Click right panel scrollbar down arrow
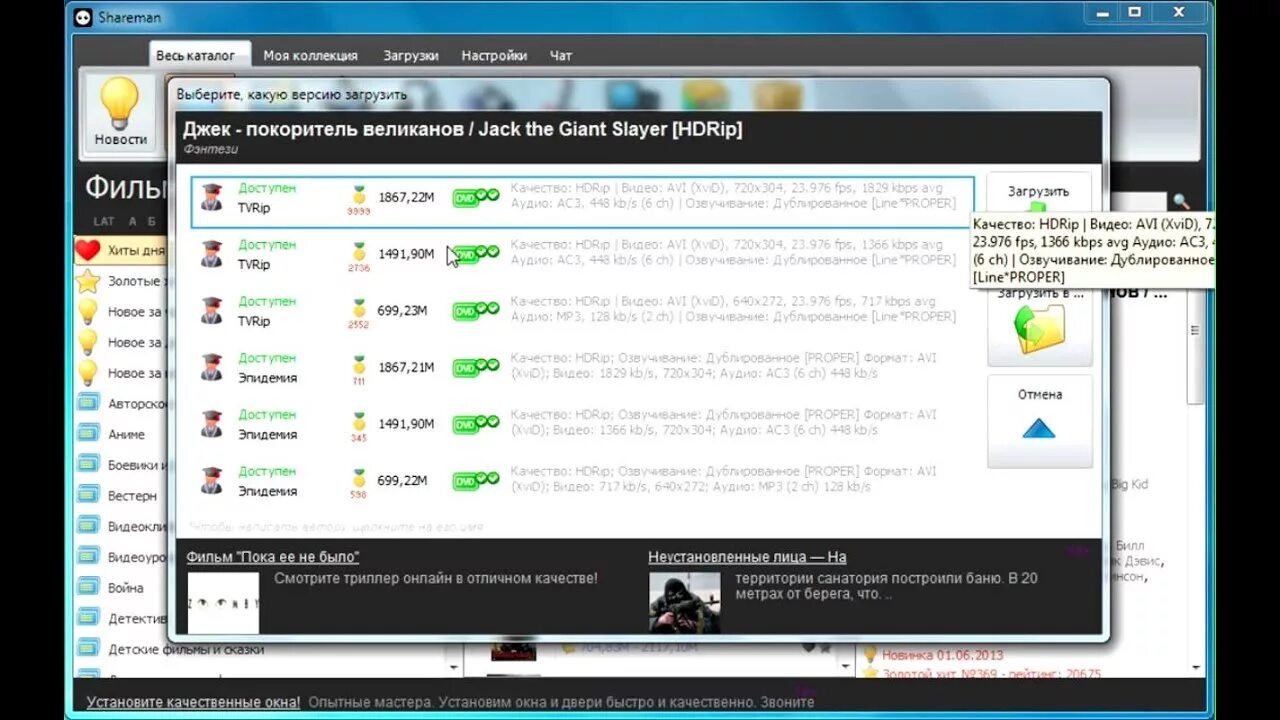Screen dimensions: 1280x720 [x=1195, y=667]
